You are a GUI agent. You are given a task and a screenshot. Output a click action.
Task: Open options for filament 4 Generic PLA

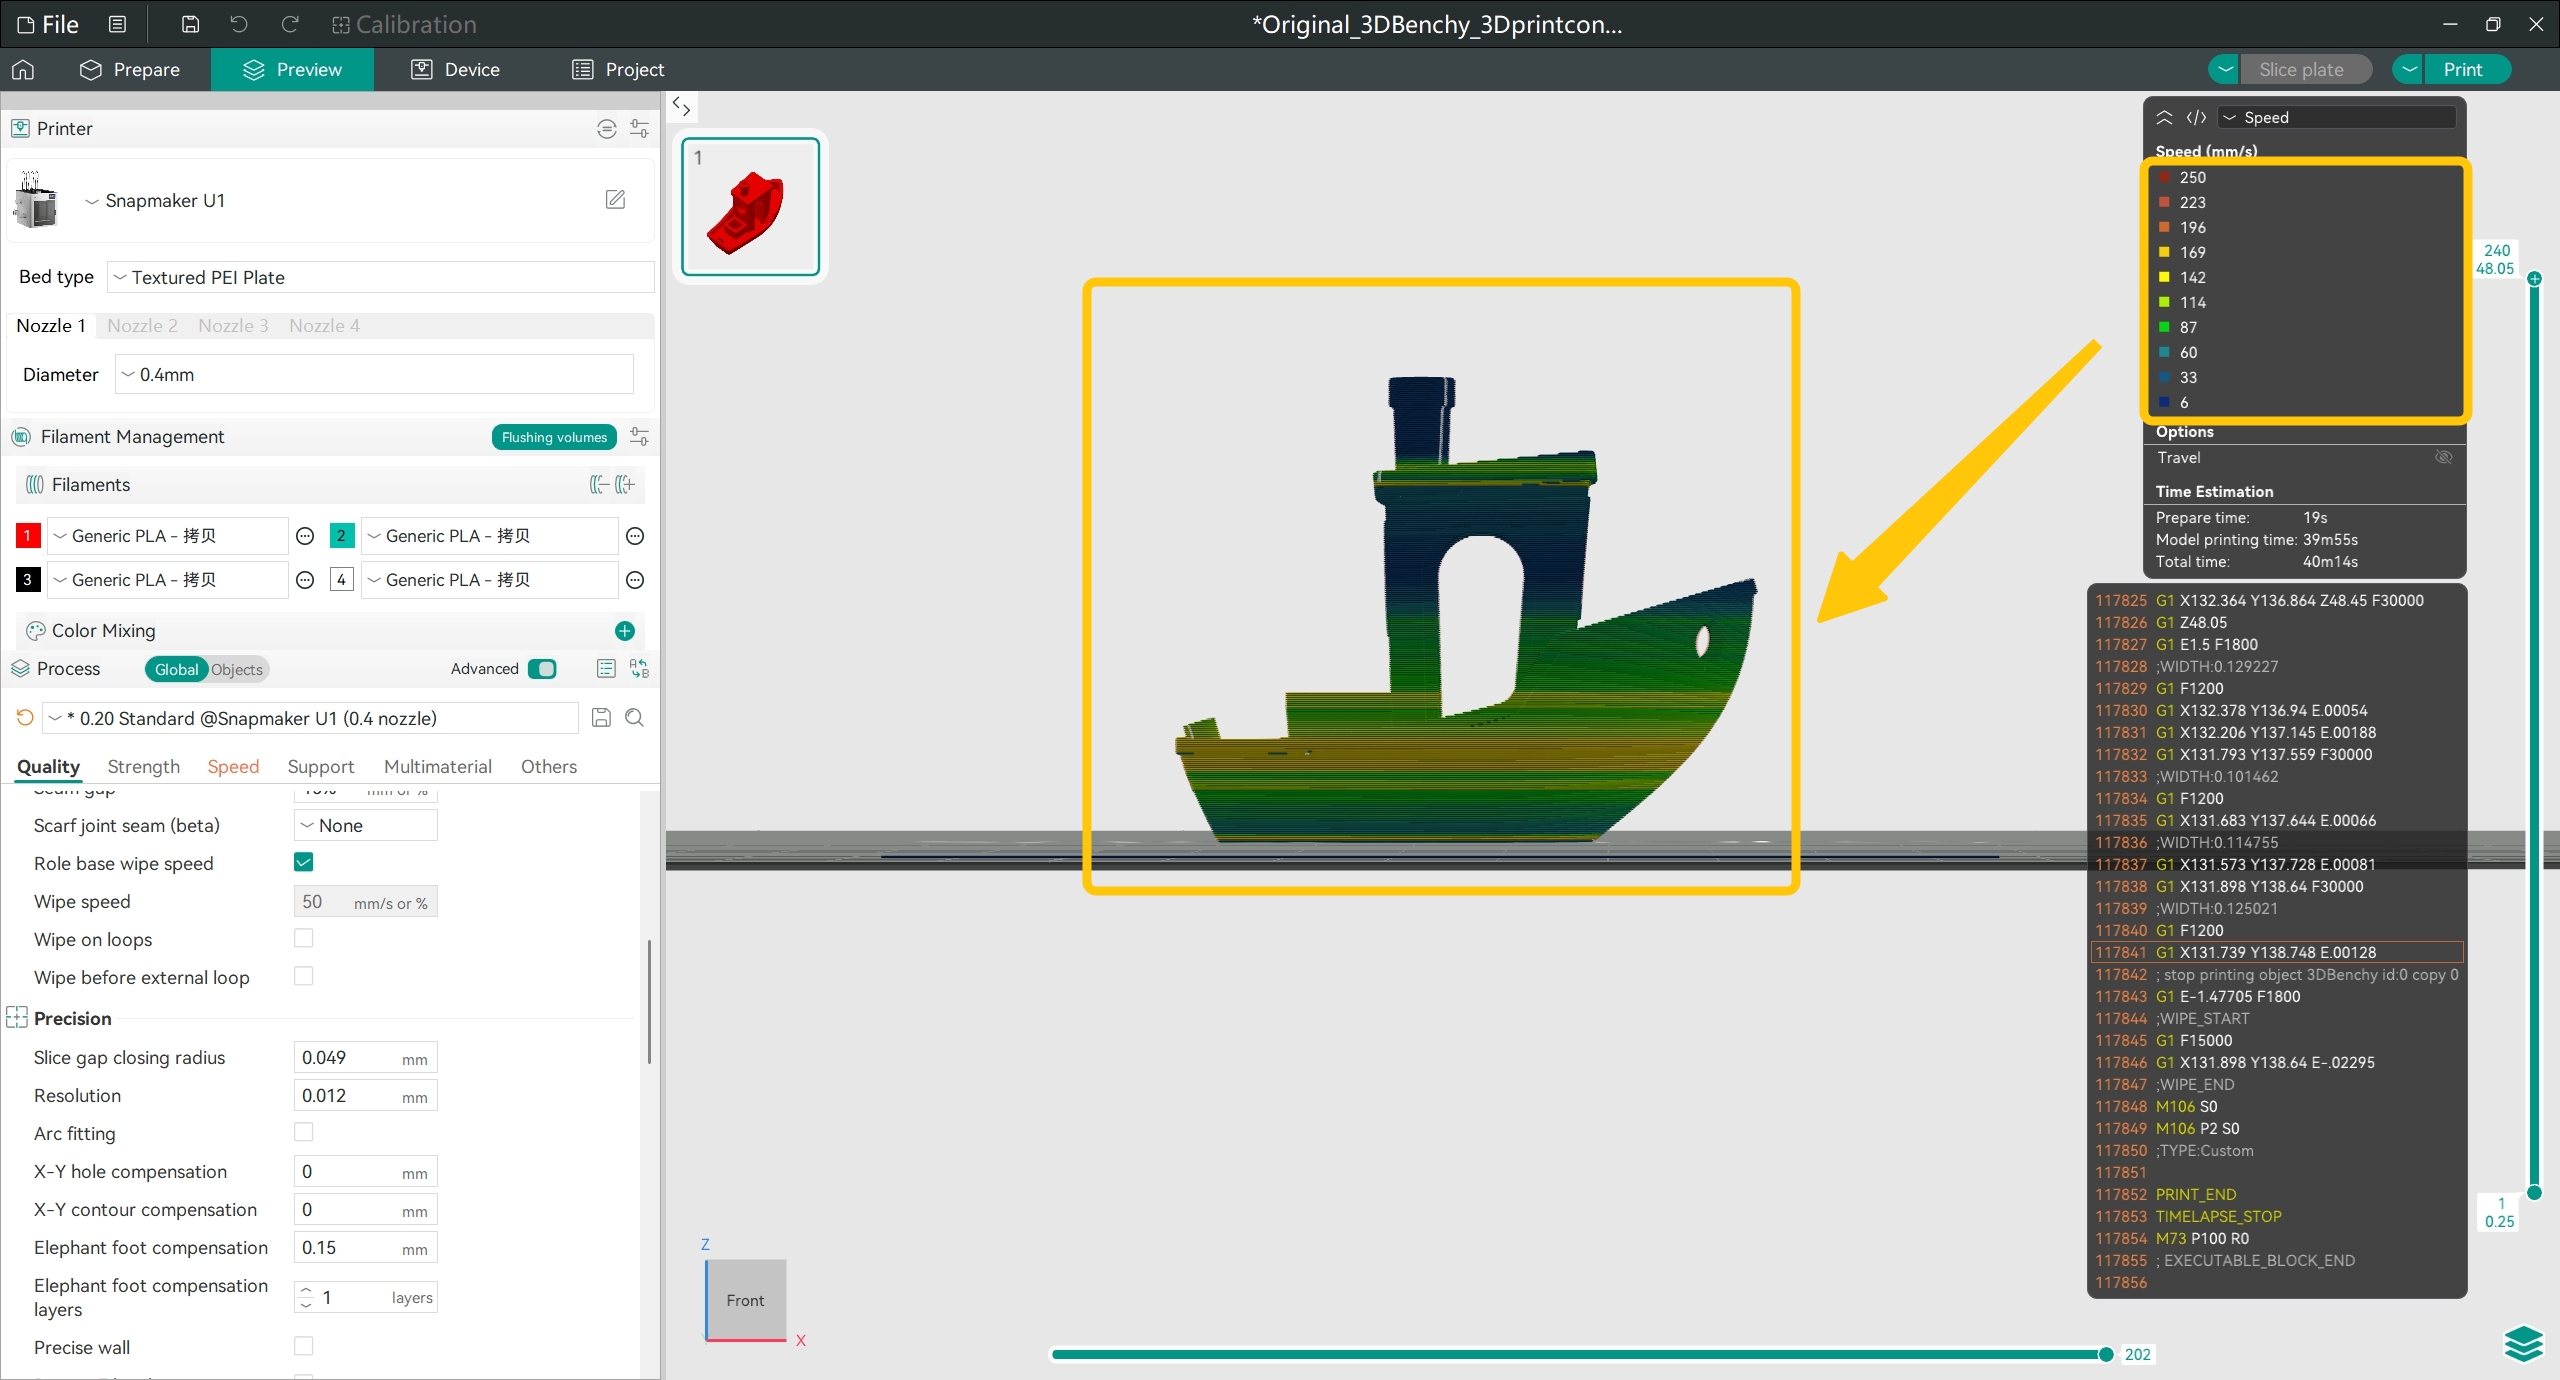635,580
